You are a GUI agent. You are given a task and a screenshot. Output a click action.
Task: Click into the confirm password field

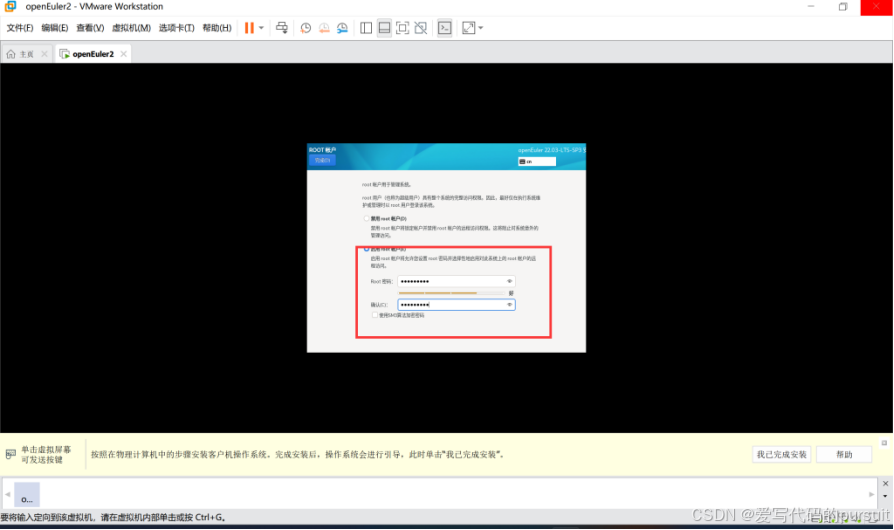click(456, 305)
